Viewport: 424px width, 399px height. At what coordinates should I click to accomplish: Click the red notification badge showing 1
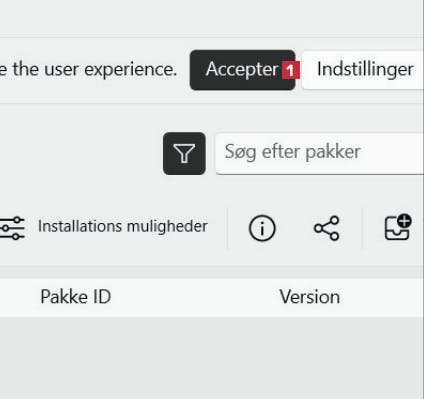(x=290, y=70)
